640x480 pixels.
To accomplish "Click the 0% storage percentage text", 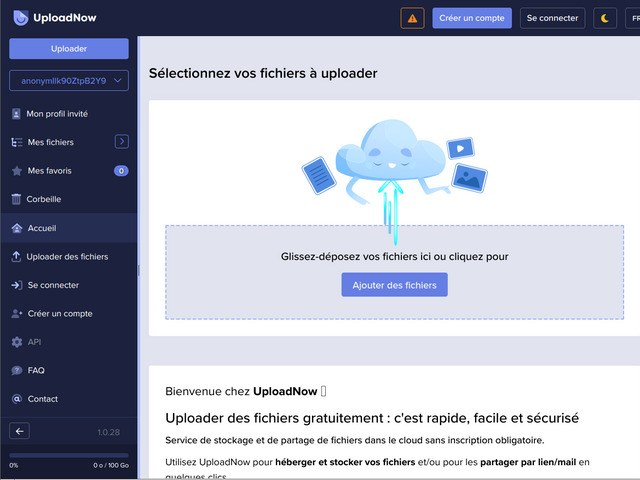I will [x=13, y=465].
